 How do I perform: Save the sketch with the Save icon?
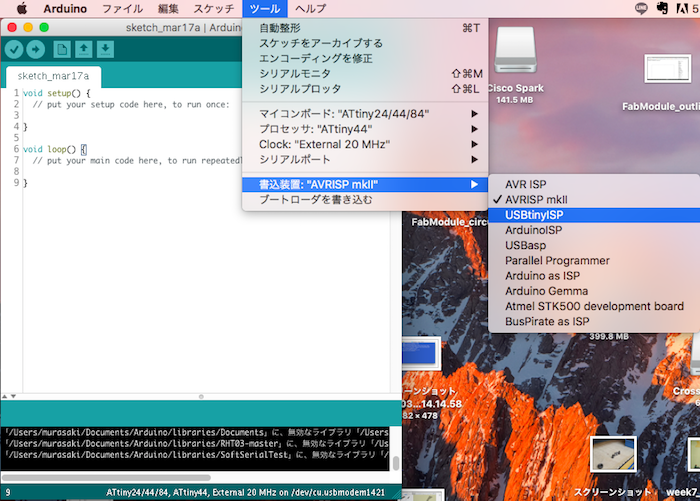pos(105,50)
